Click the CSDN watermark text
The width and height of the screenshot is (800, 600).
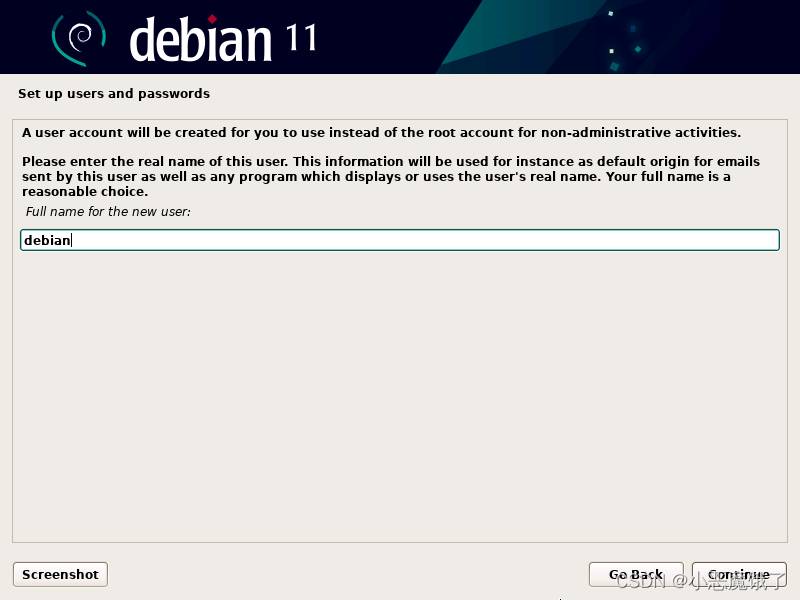(x=702, y=581)
